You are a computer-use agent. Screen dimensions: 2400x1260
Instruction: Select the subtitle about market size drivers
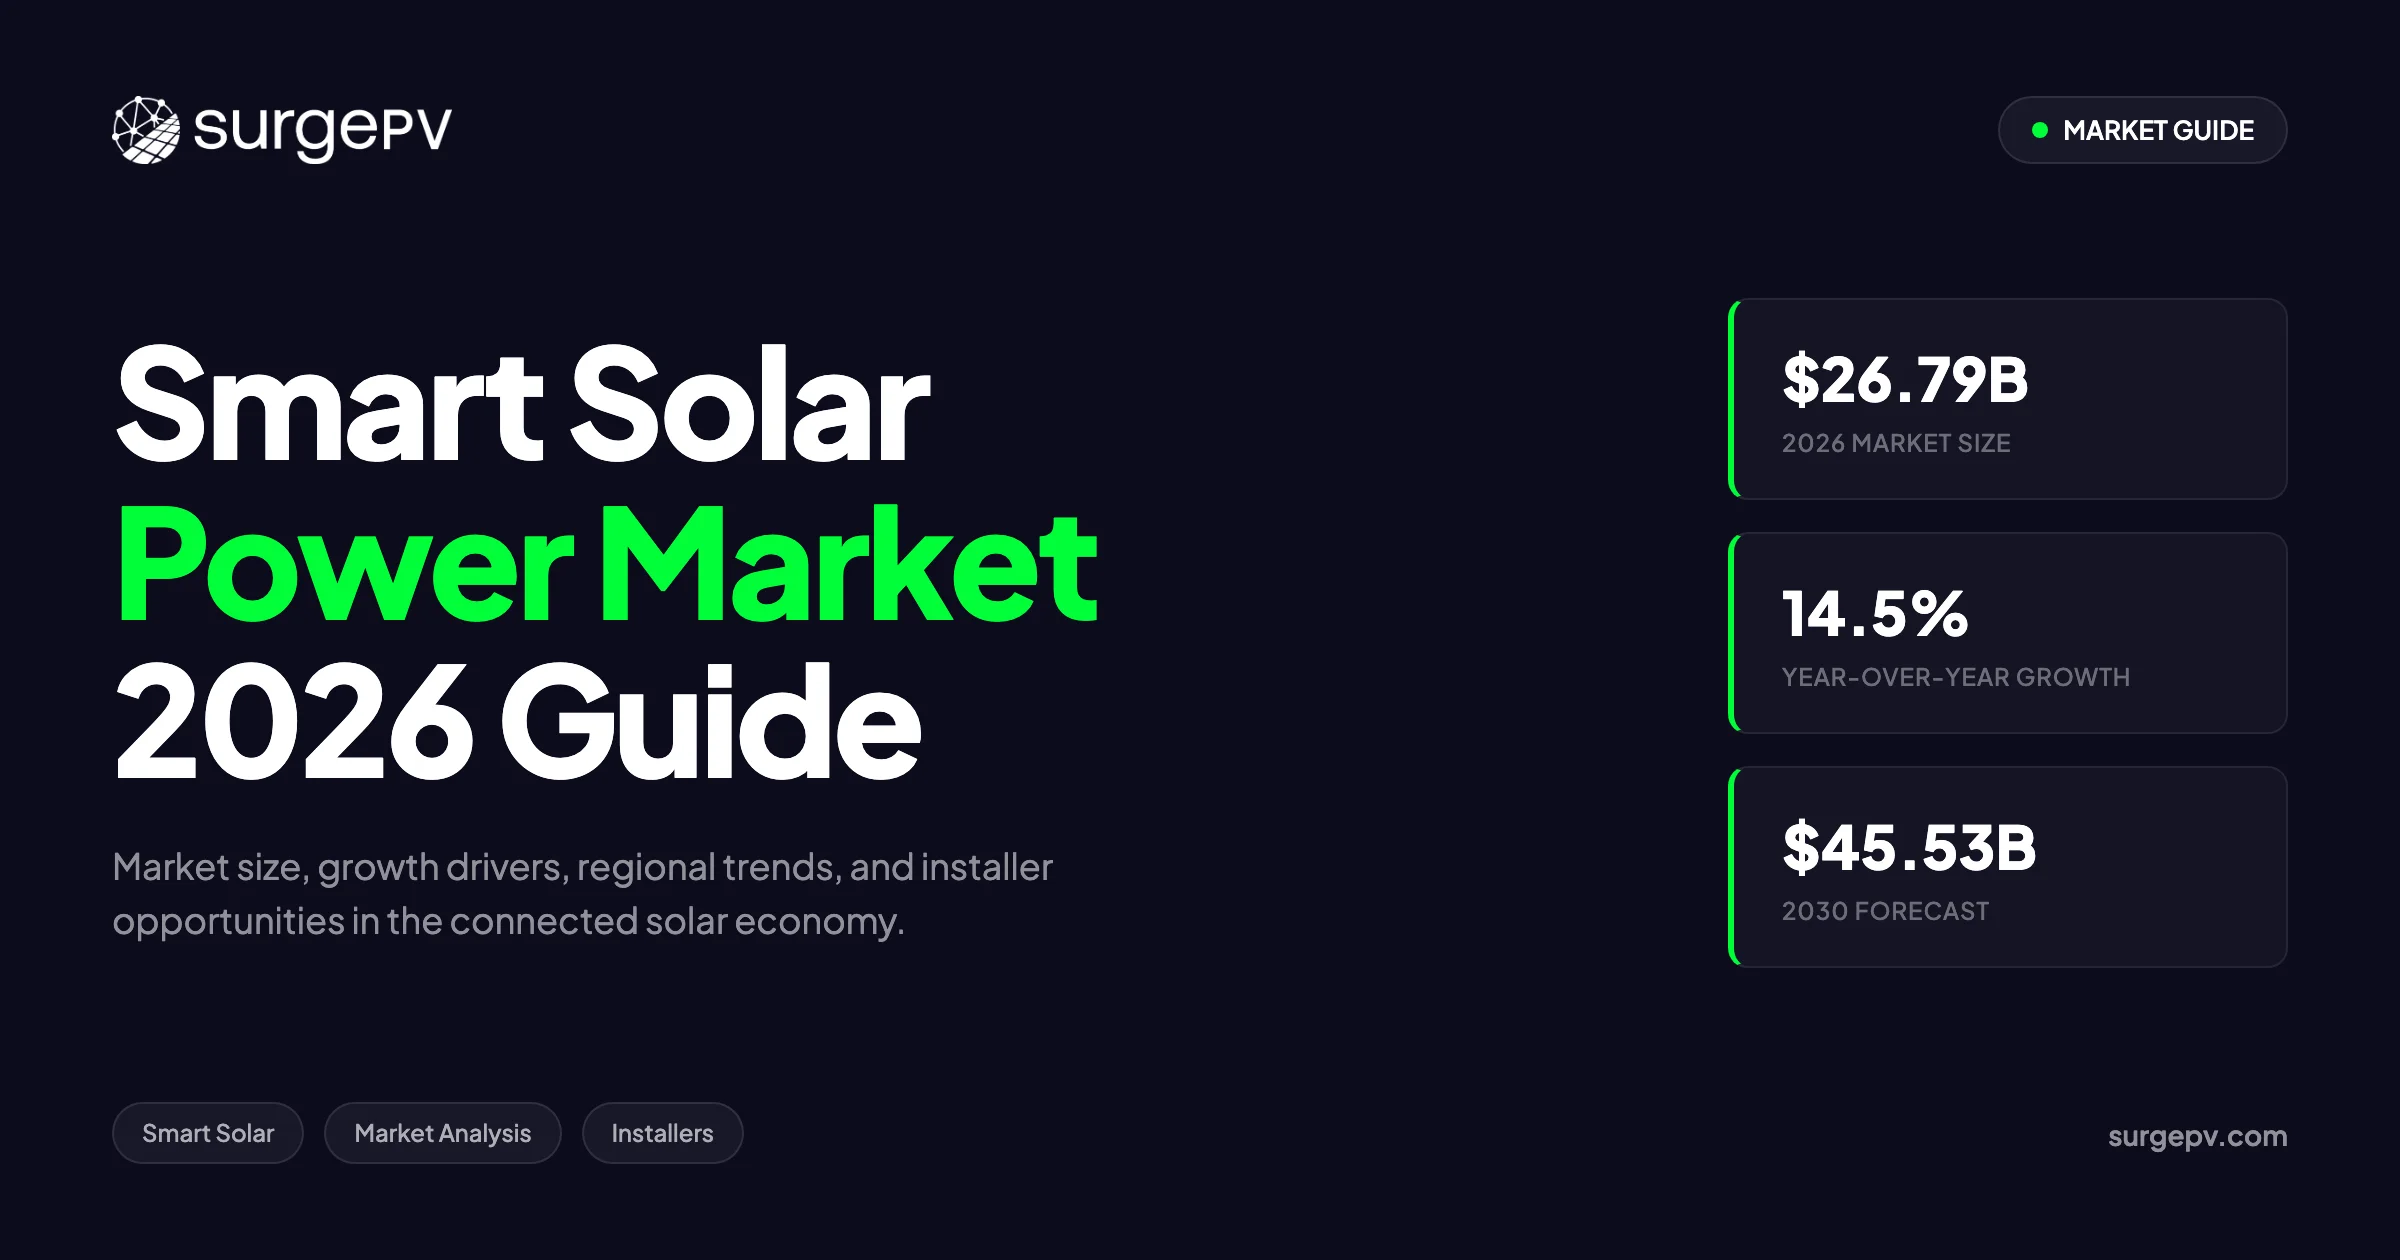[x=582, y=894]
